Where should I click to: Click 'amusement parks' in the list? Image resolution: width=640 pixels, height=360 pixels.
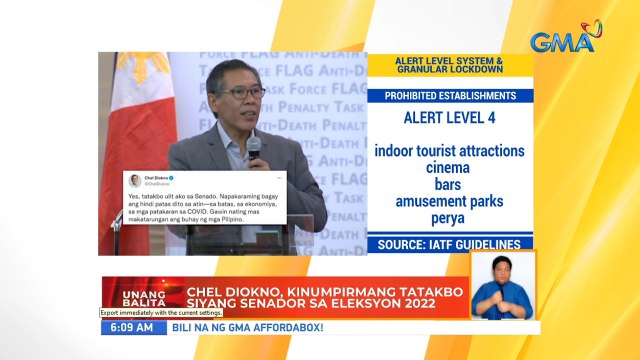tap(449, 202)
